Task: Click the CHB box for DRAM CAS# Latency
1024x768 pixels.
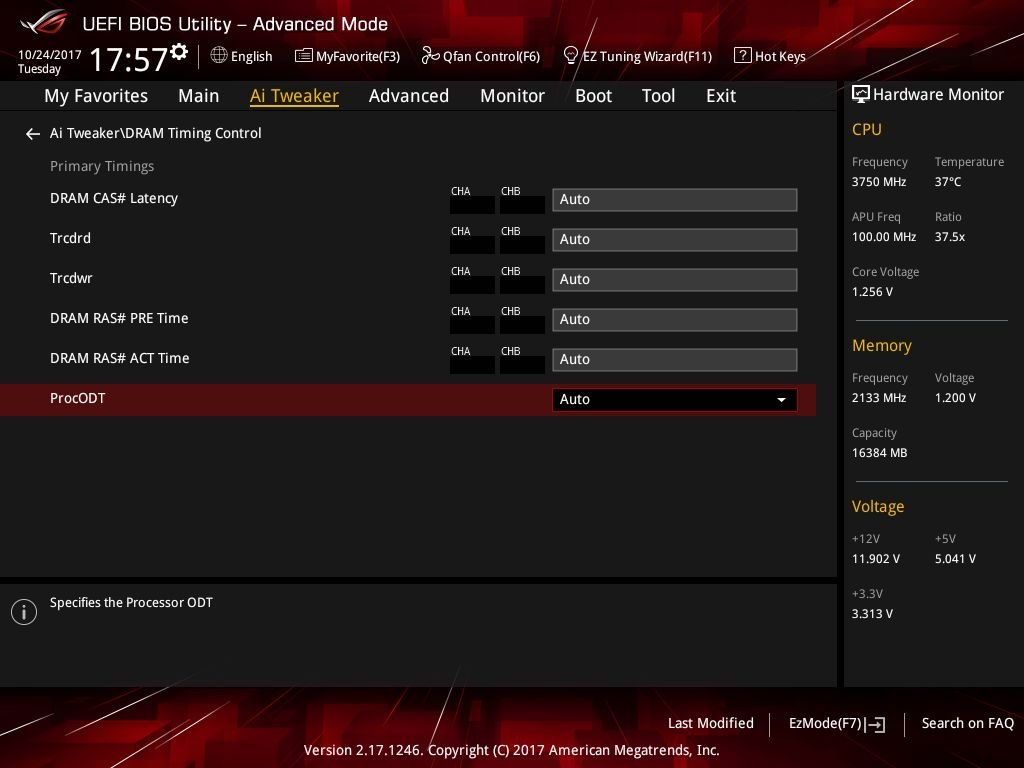Action: pos(522,205)
